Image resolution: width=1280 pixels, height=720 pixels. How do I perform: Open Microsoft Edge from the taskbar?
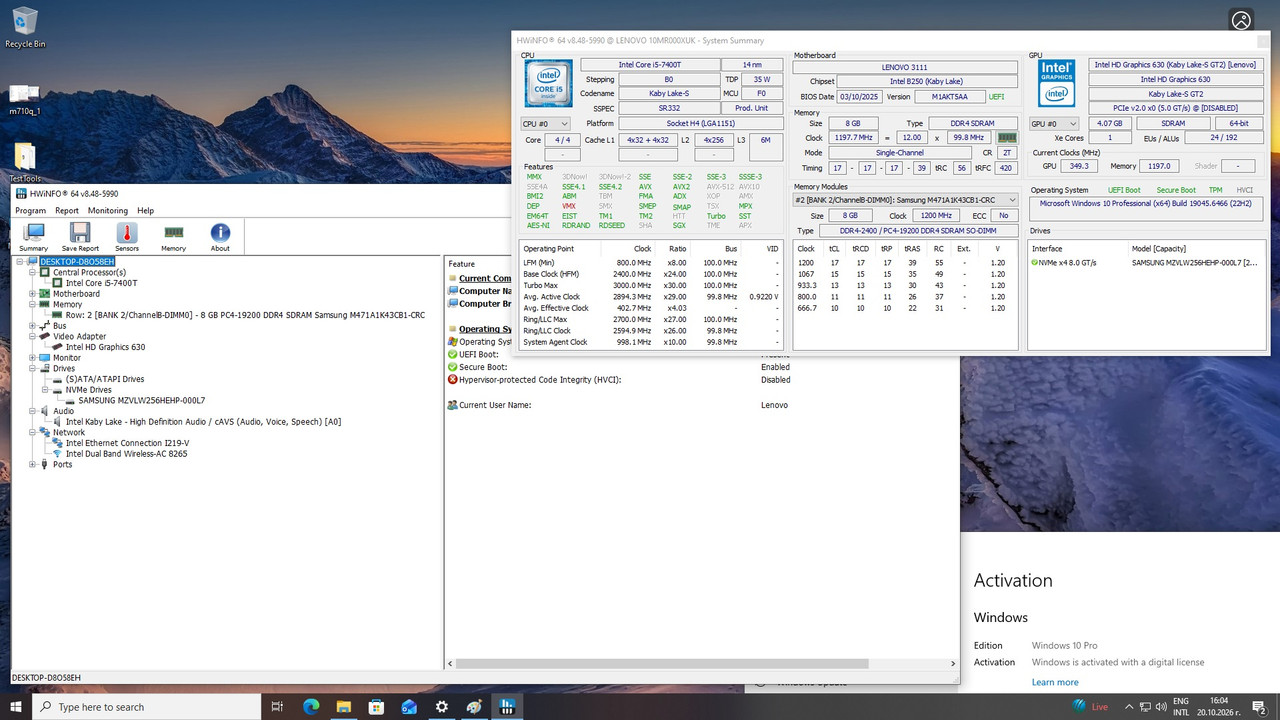(310, 706)
